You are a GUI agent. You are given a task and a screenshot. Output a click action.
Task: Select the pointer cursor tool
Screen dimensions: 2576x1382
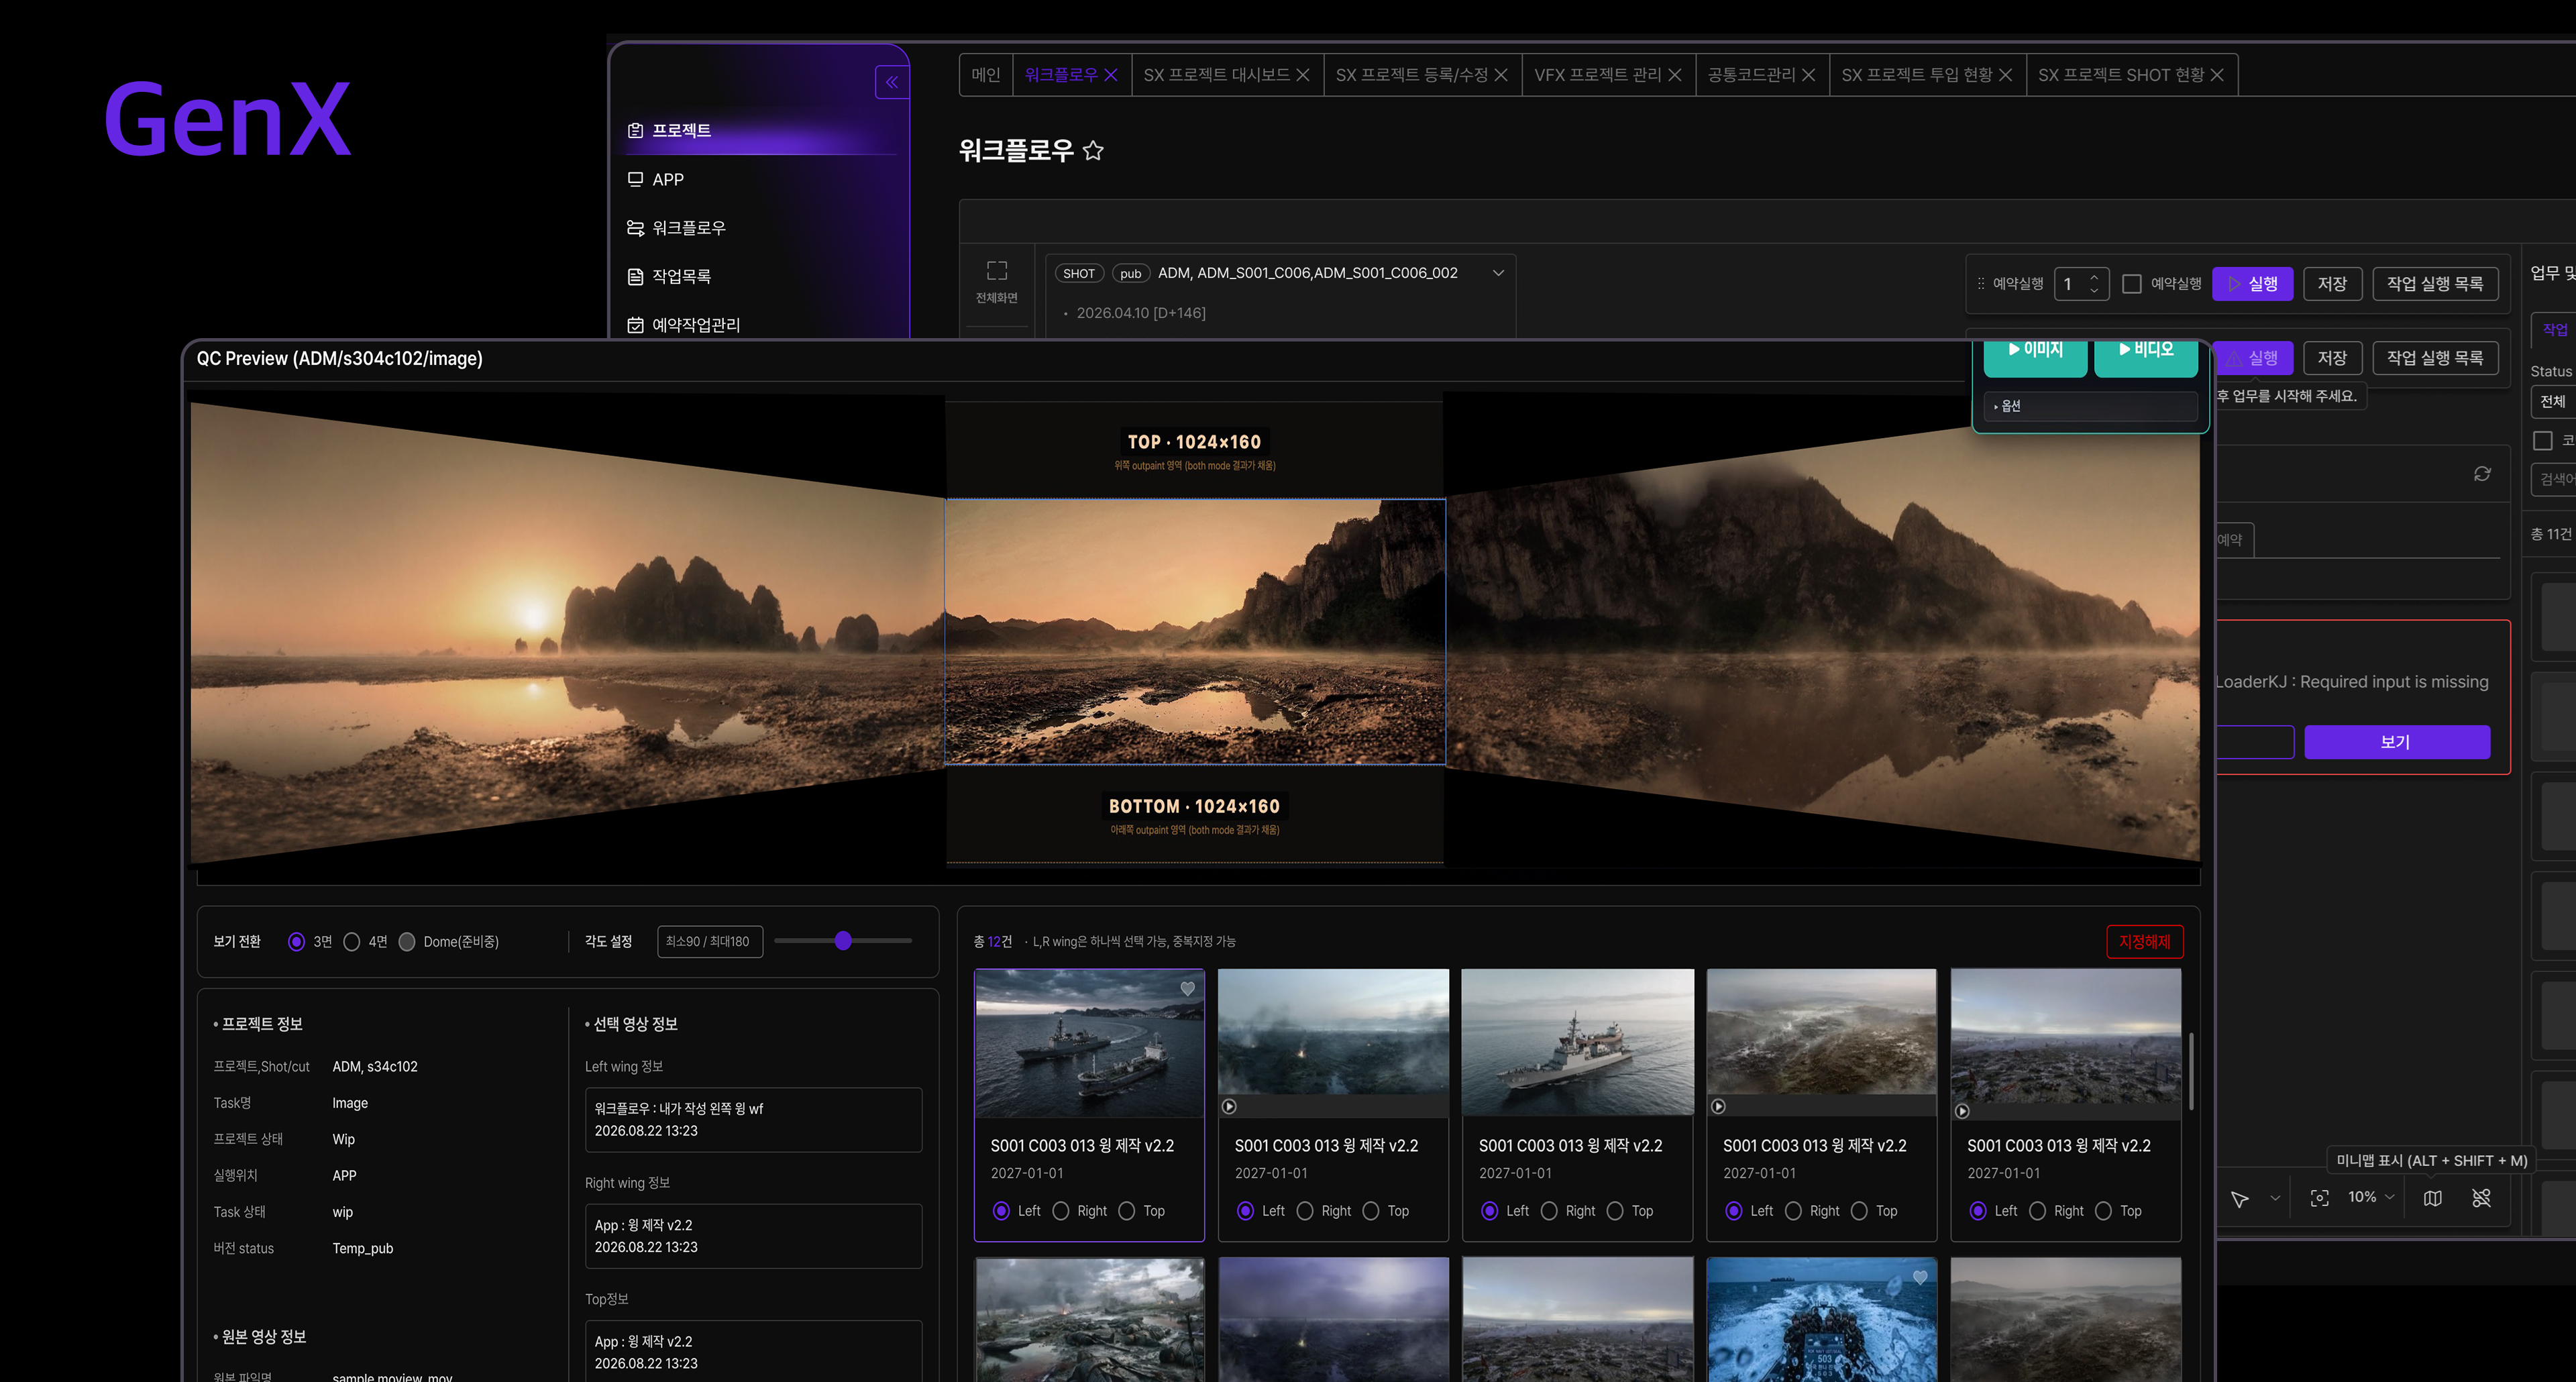(2240, 1198)
